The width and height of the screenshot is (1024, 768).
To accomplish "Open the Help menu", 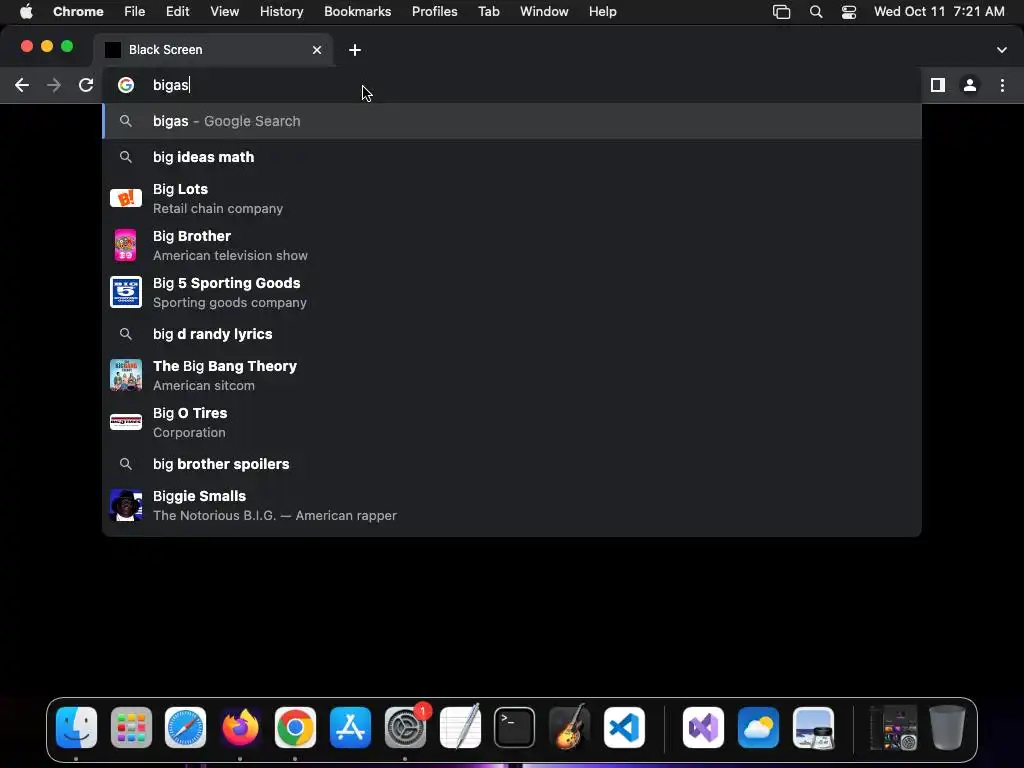I will point(602,11).
